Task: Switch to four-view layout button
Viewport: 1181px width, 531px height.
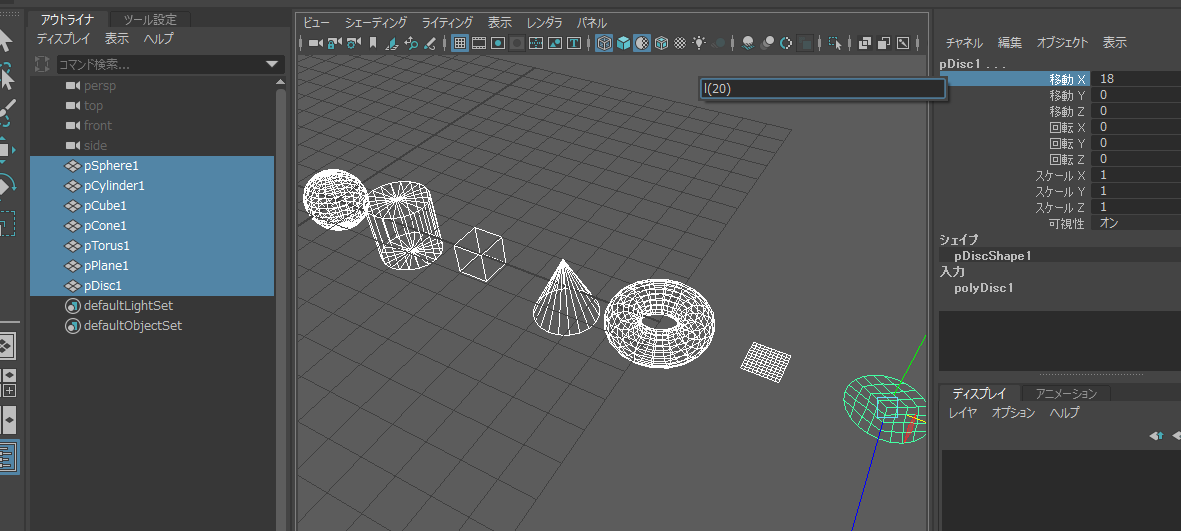Action: (x=8, y=383)
